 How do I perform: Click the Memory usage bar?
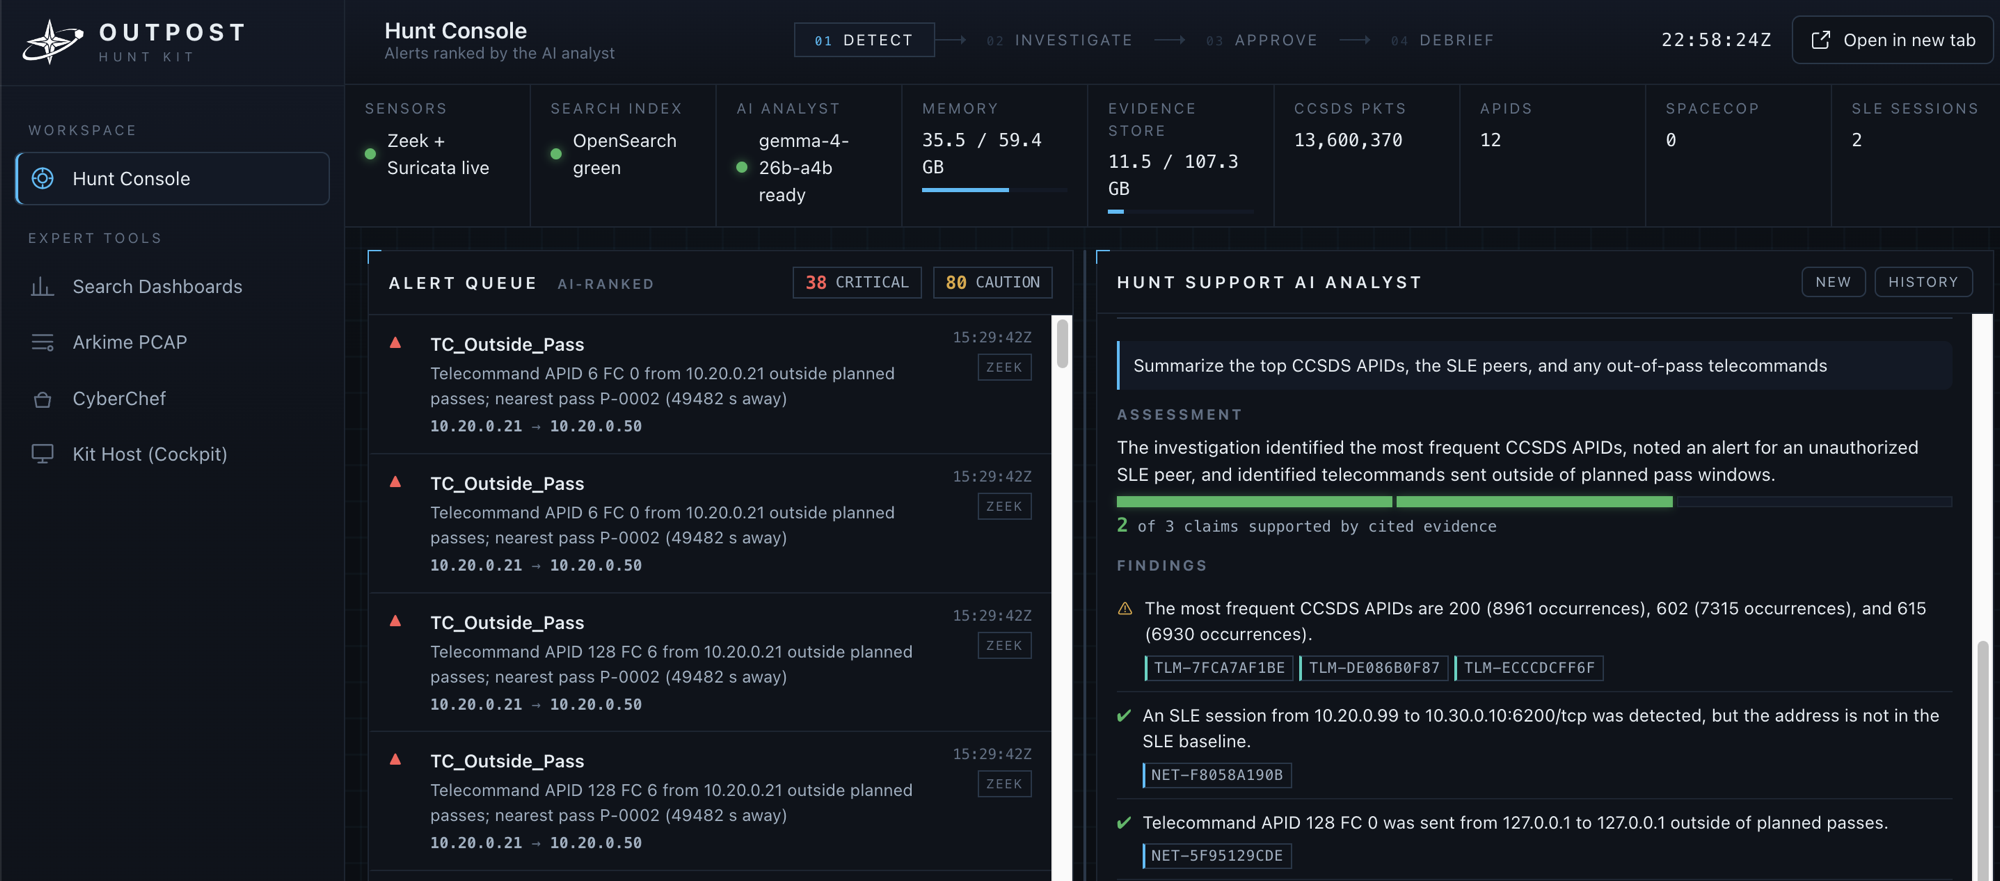(994, 189)
